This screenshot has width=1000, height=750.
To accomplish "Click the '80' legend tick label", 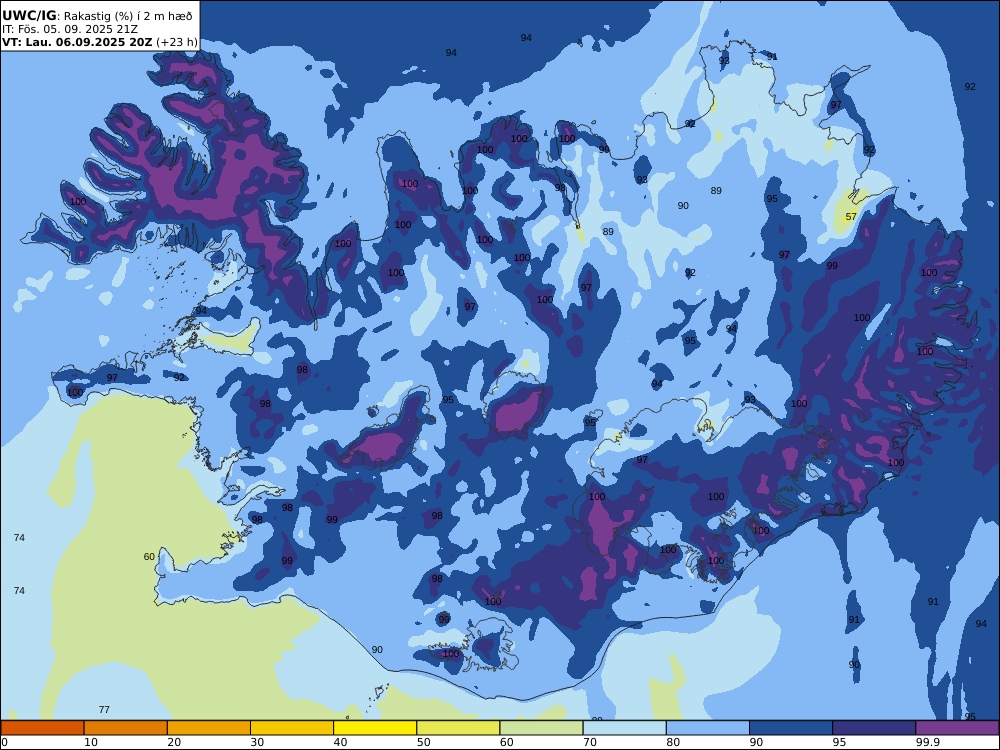I will pyautogui.click(x=673, y=742).
